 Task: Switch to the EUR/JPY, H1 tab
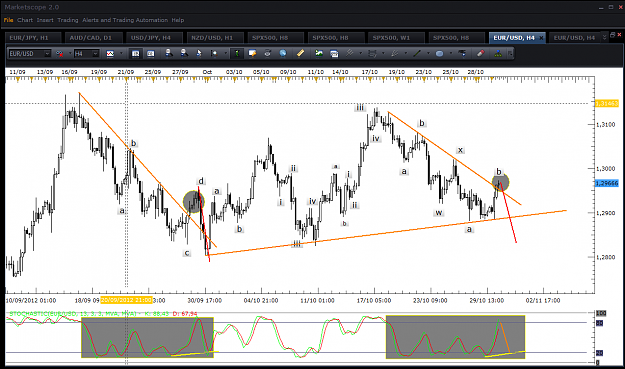coord(33,37)
